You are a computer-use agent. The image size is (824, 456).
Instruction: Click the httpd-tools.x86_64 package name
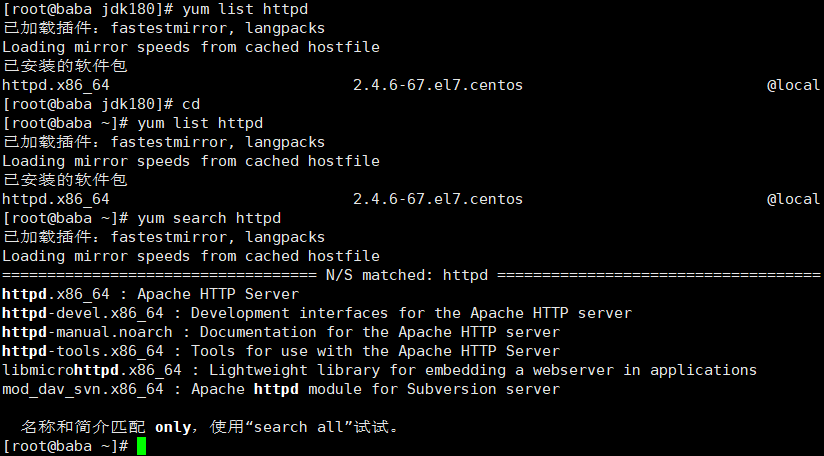click(83, 351)
